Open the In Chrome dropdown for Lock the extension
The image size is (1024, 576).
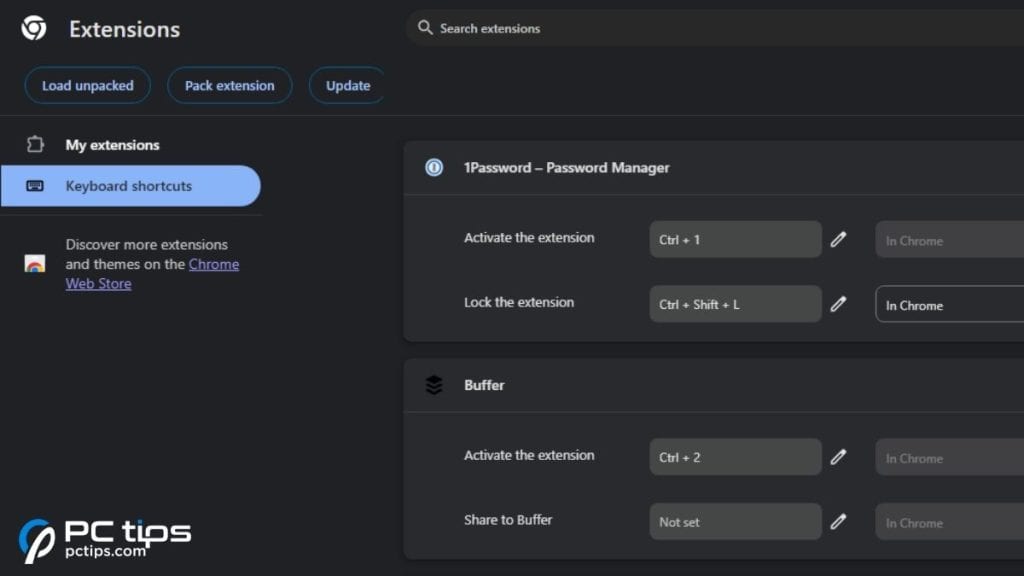pos(948,304)
